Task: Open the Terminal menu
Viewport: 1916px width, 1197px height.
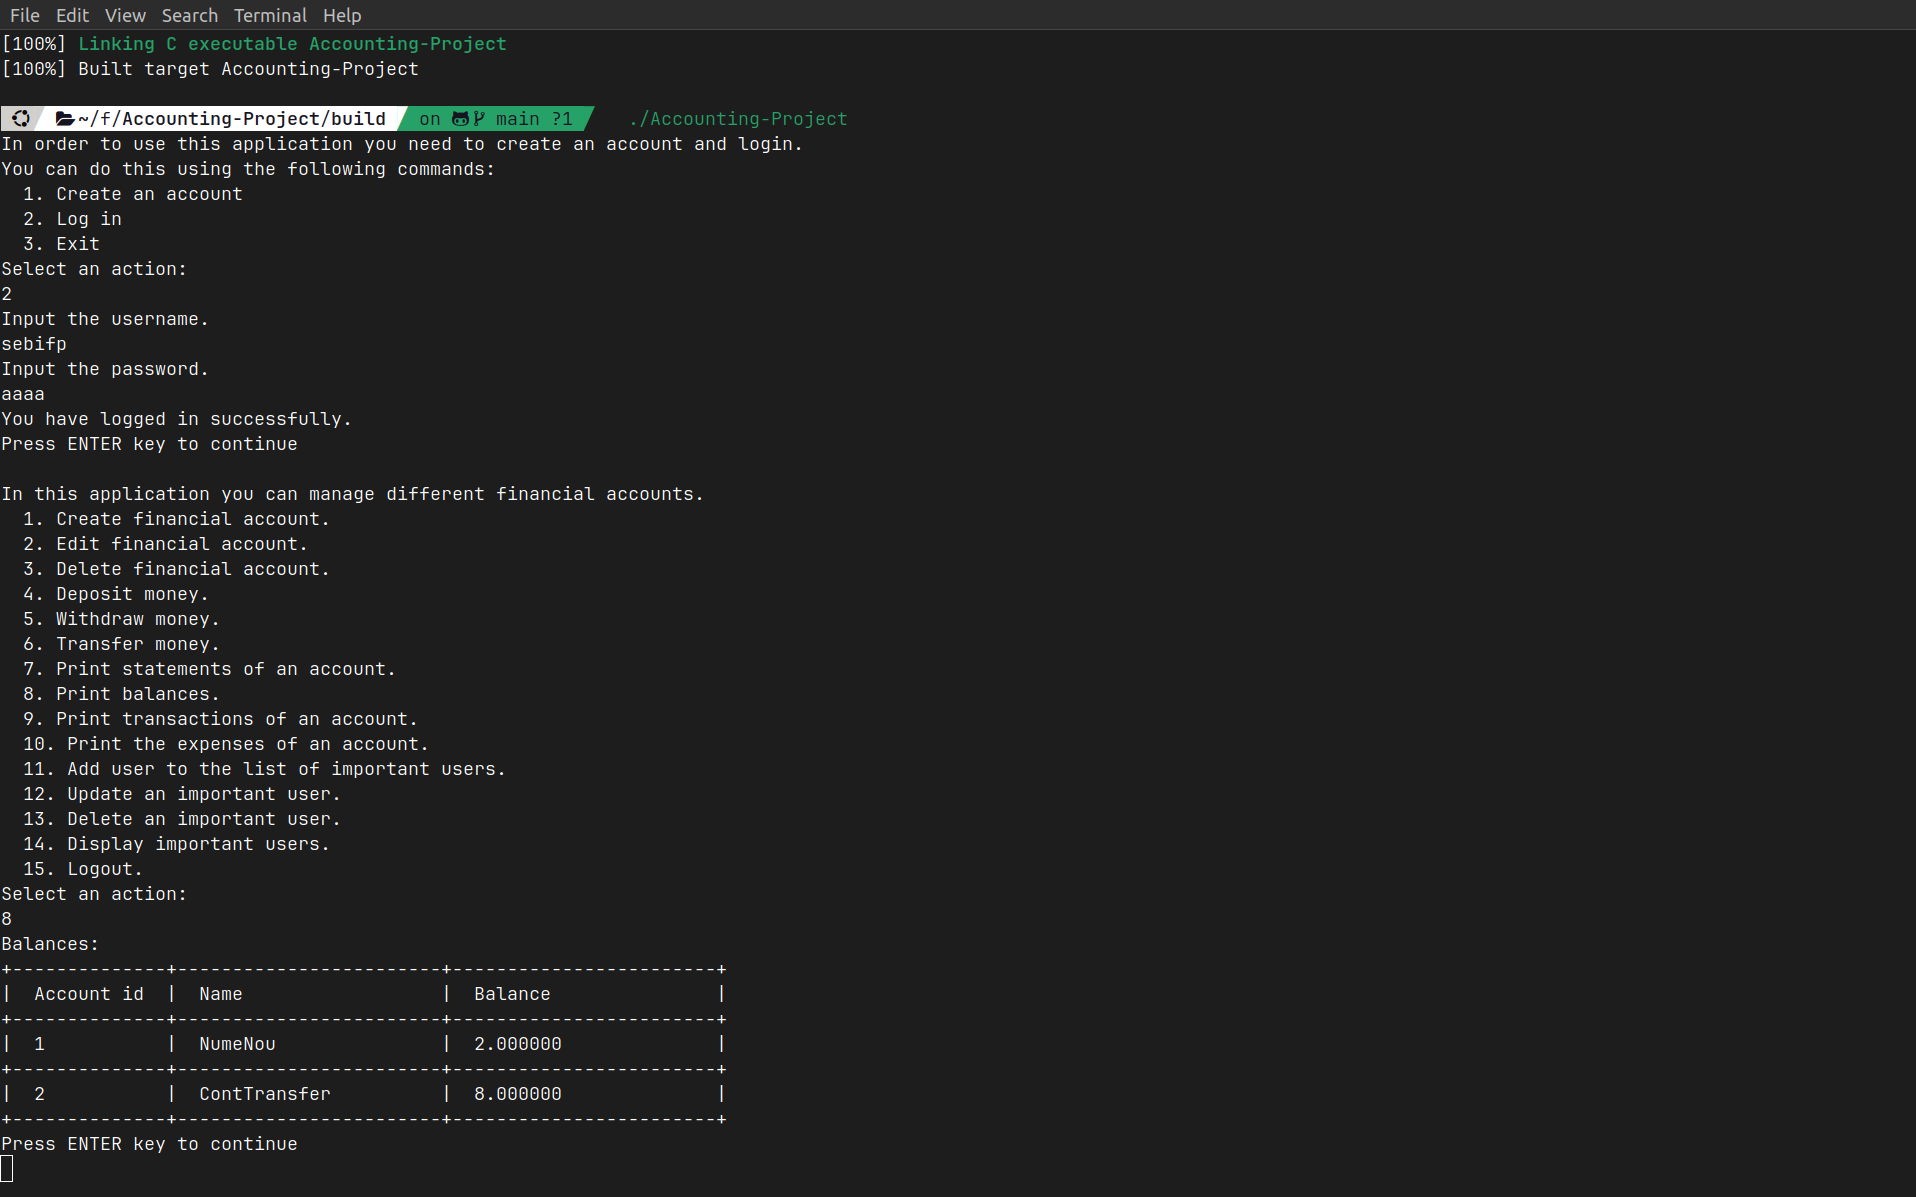Action: pyautogui.click(x=270, y=15)
